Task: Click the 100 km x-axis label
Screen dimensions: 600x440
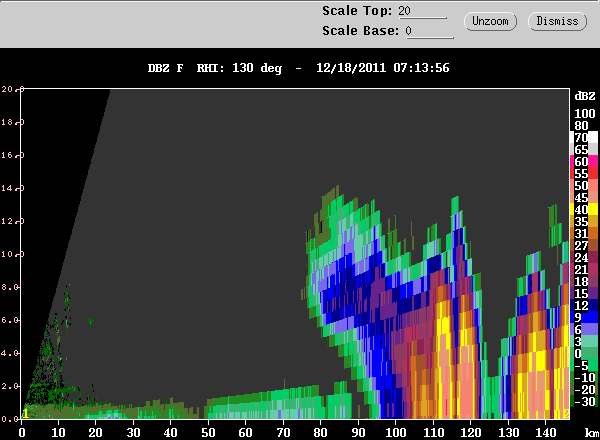Action: [395, 433]
